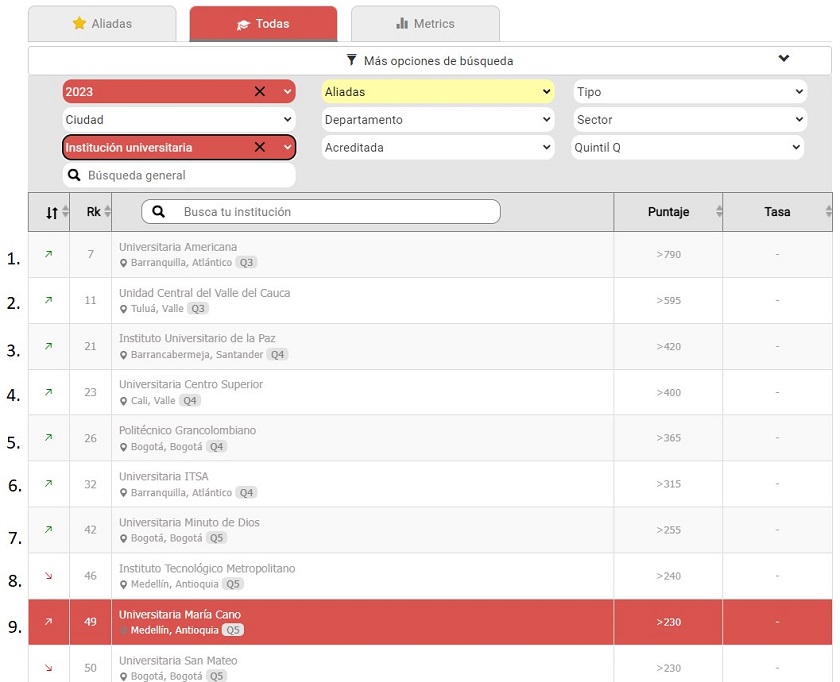Screen dimensions: 840x682
Task: Click Instituto Tecnológico Metropolitano's red down arrow
Action: coord(49,576)
